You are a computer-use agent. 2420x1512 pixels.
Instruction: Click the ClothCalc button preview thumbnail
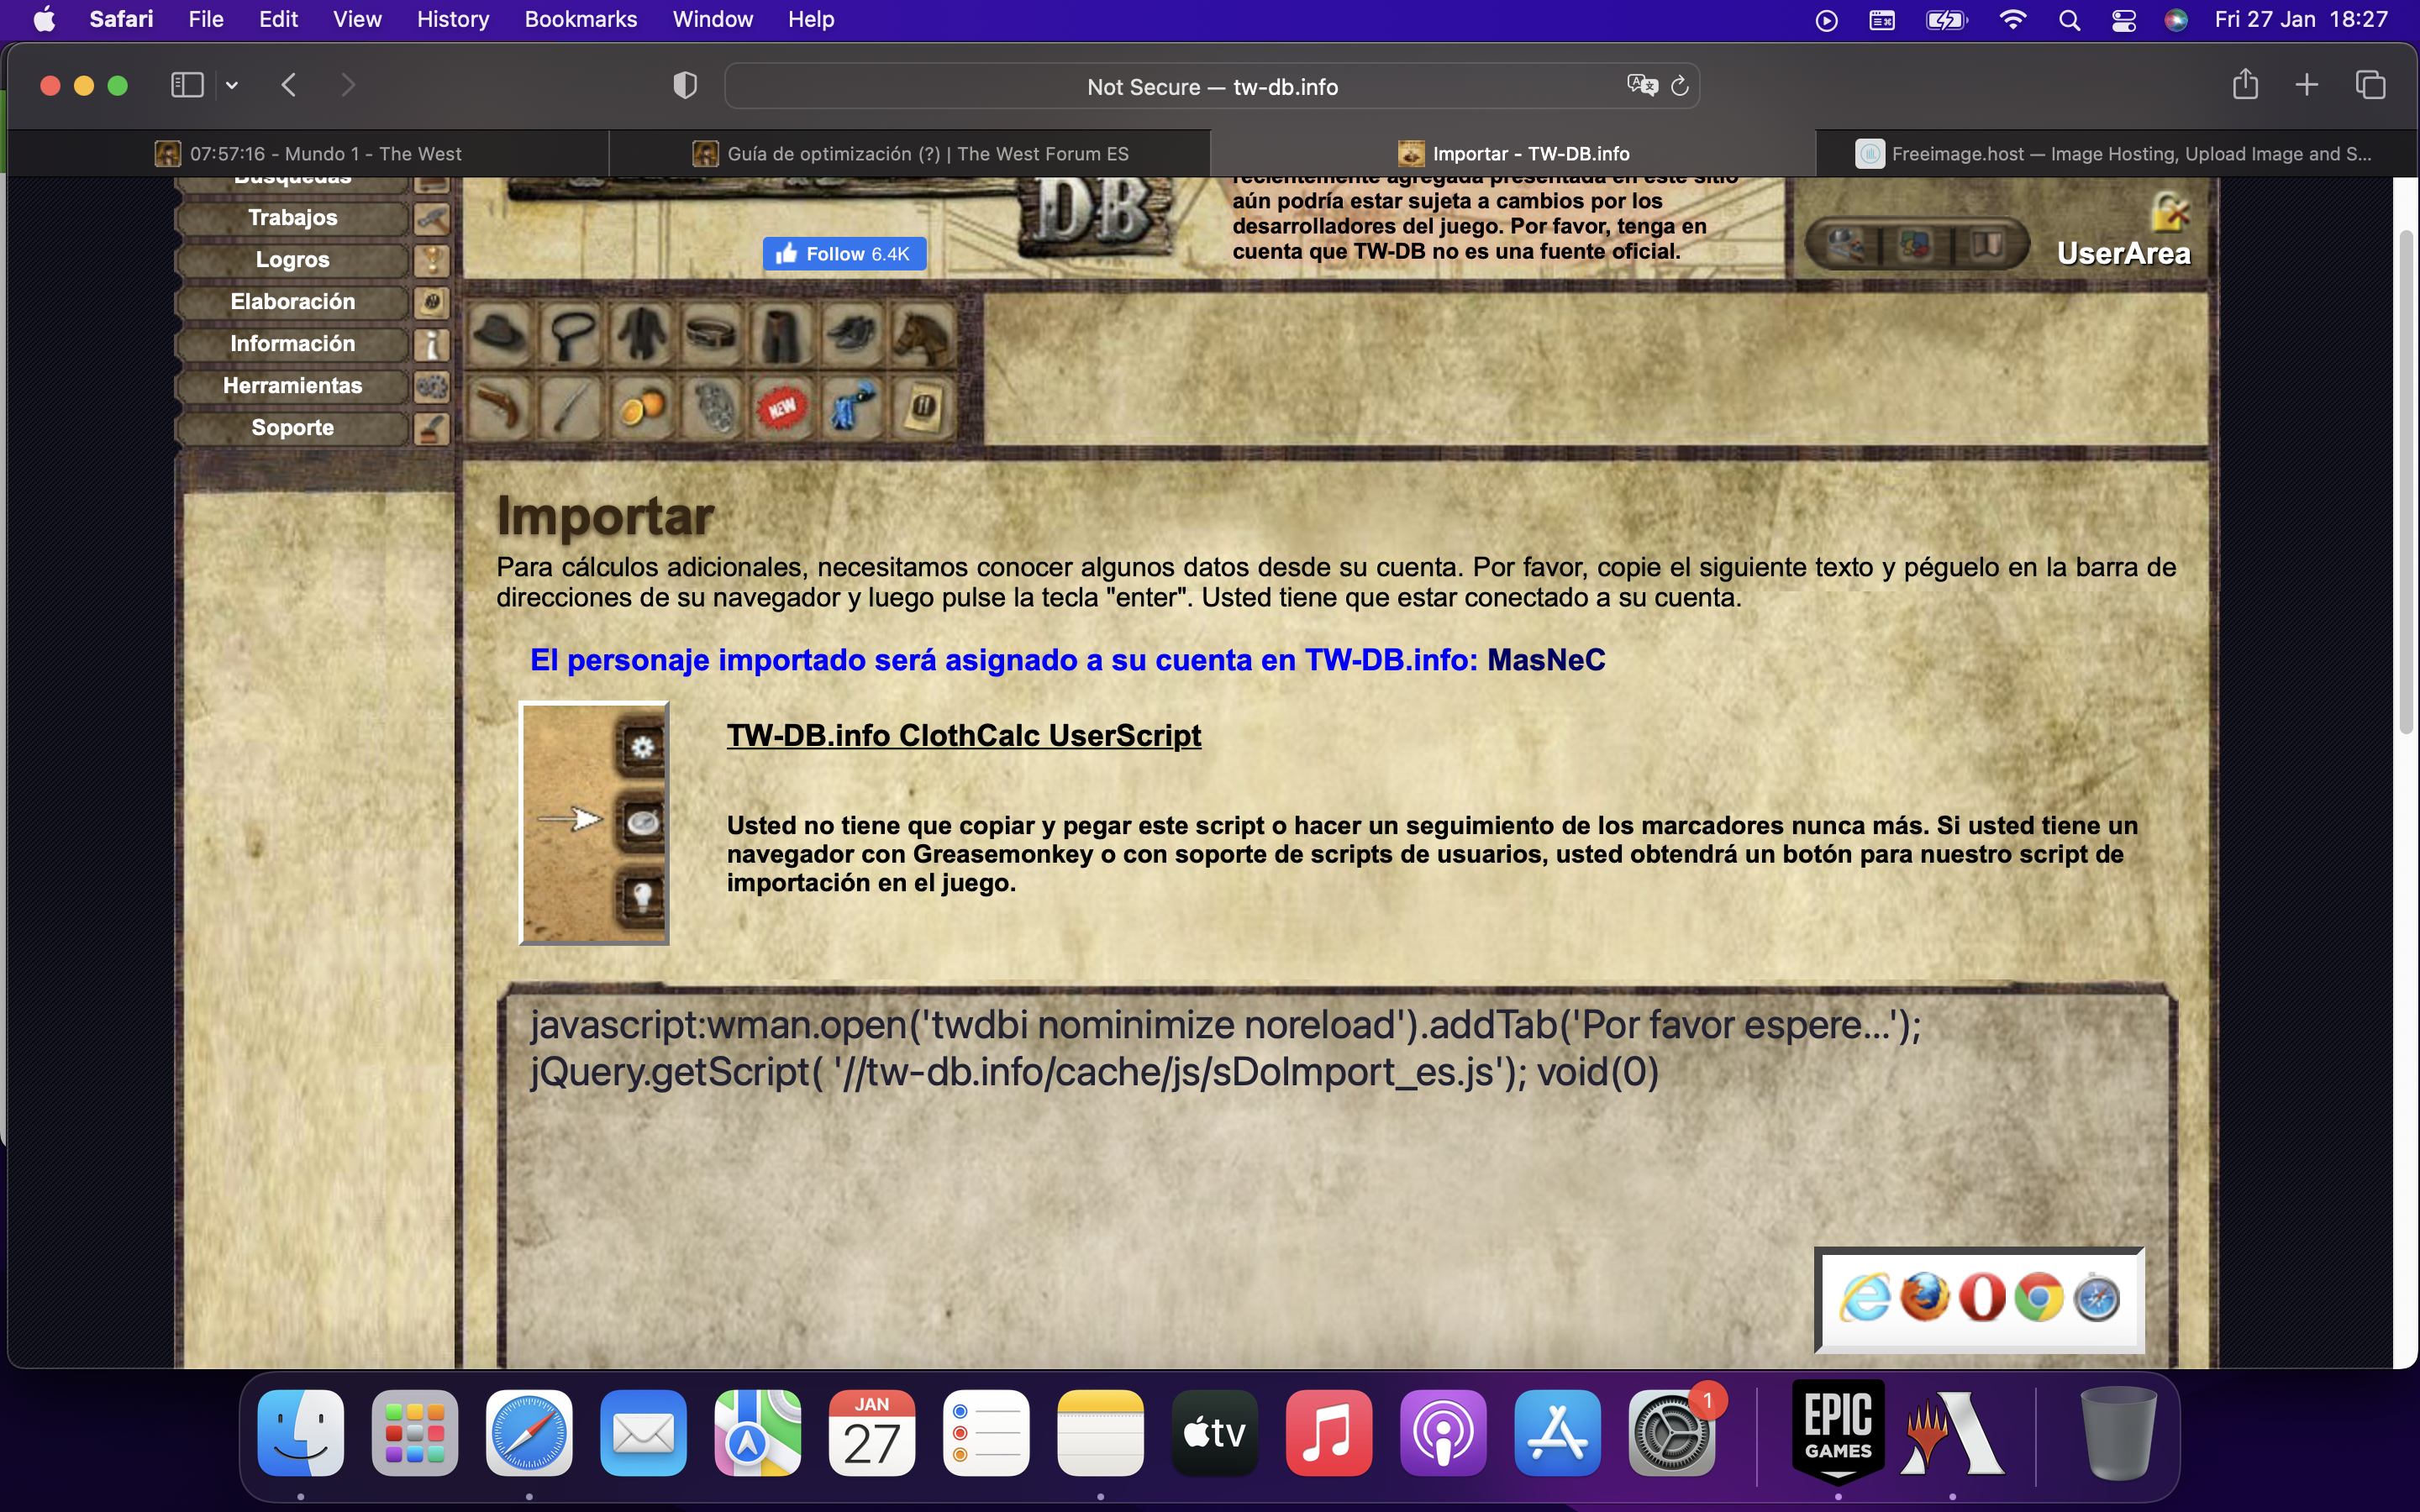click(594, 823)
